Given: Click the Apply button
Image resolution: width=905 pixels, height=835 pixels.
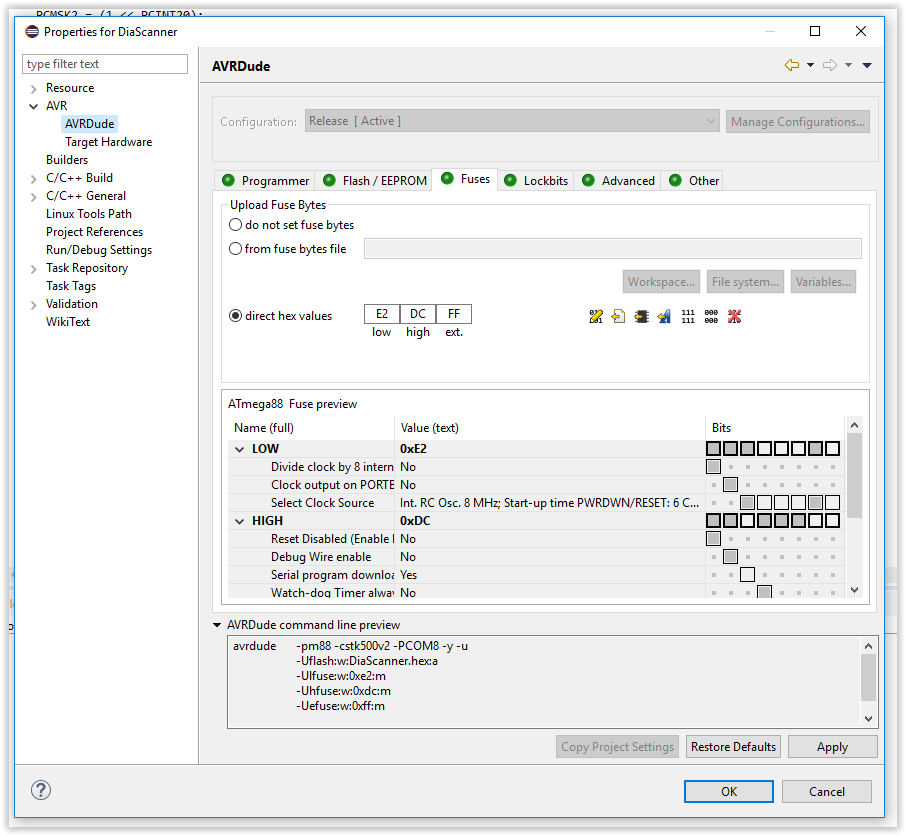Looking at the screenshot, I should (x=832, y=747).
